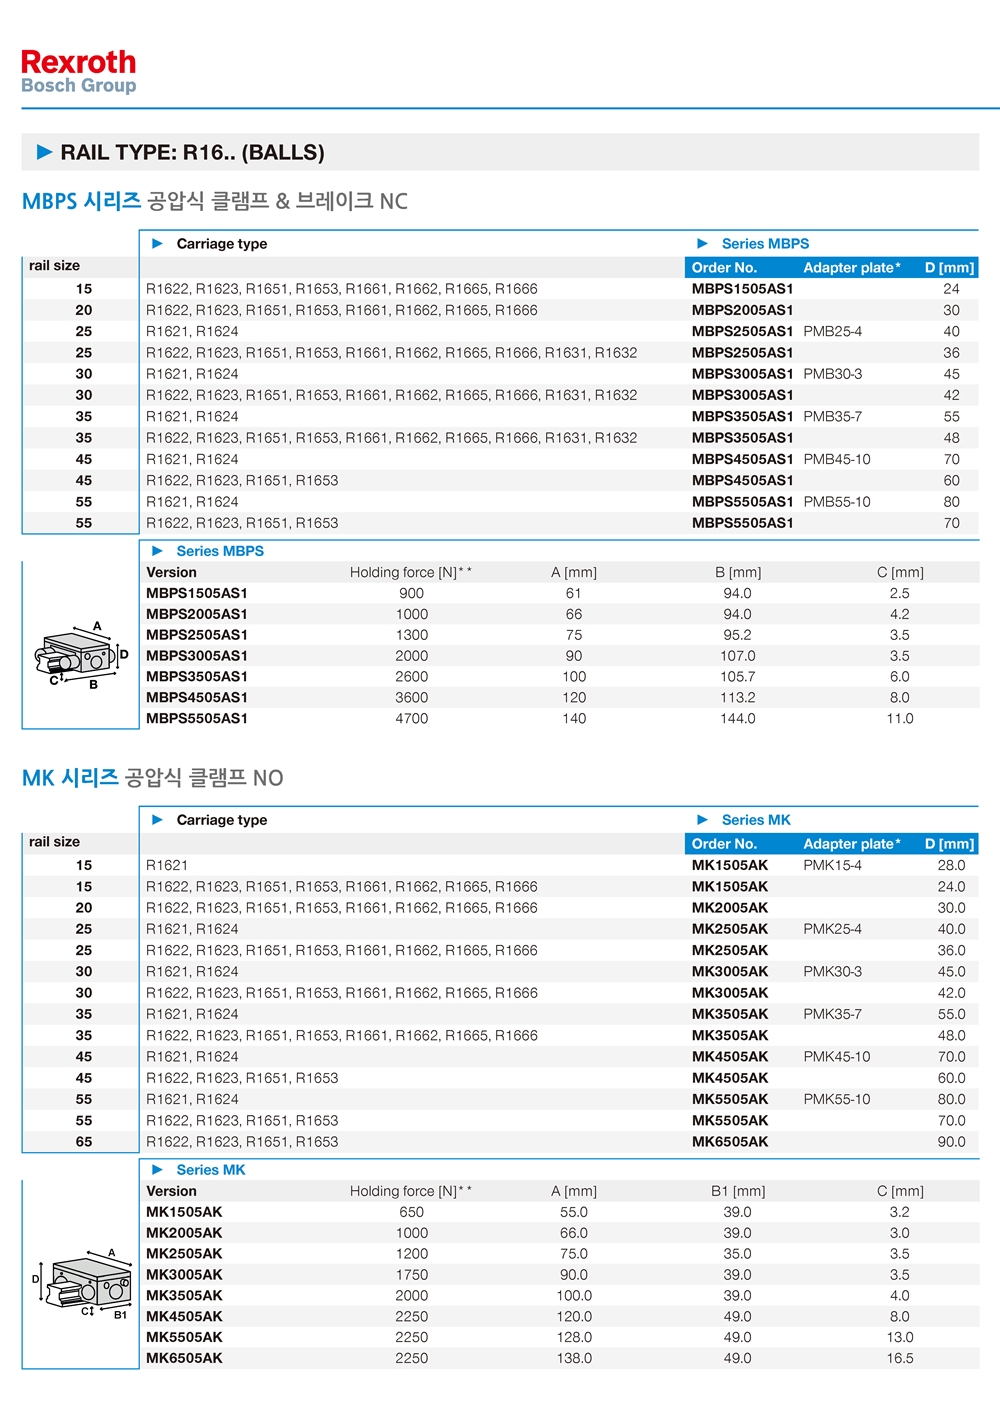1000x1415 pixels.
Task: Click the holding force value 4700
Action: tap(412, 718)
